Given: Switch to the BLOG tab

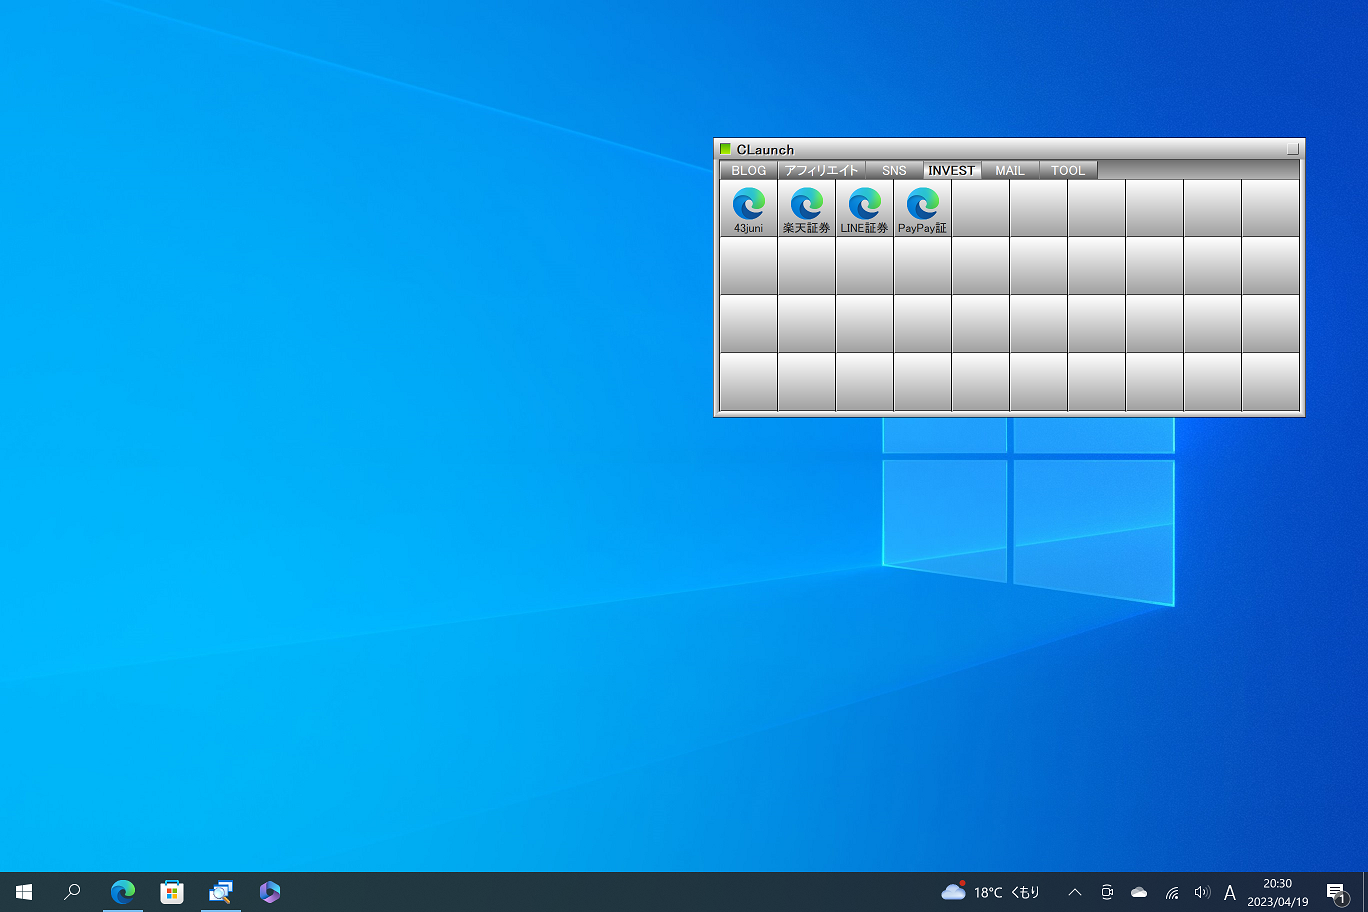Looking at the screenshot, I should (x=748, y=171).
